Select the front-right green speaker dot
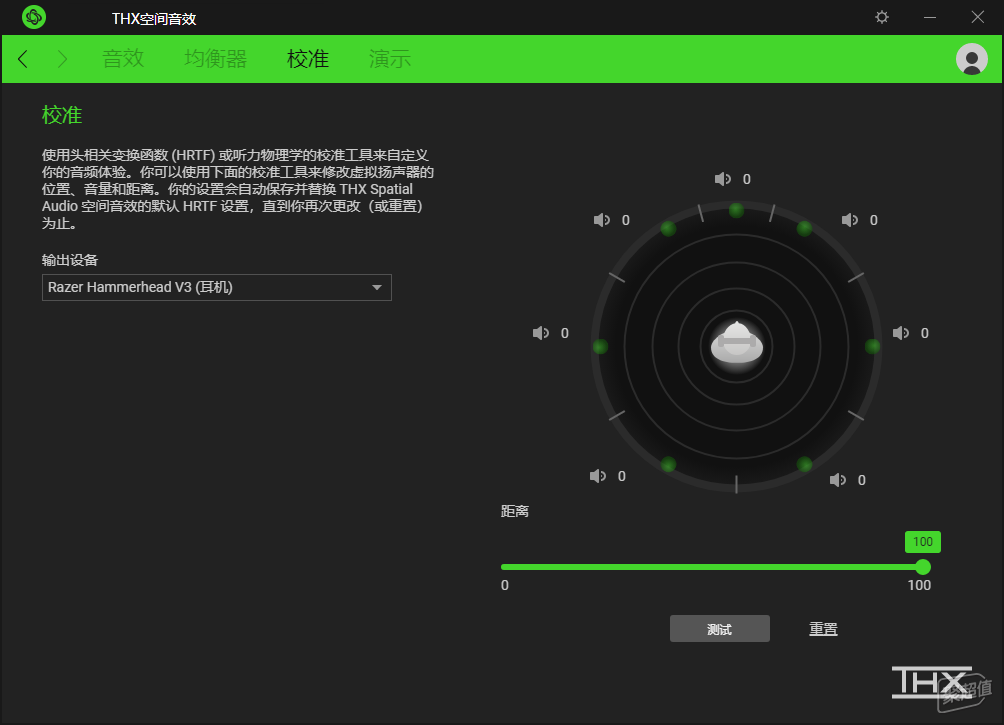The image size is (1004, 725). point(805,229)
